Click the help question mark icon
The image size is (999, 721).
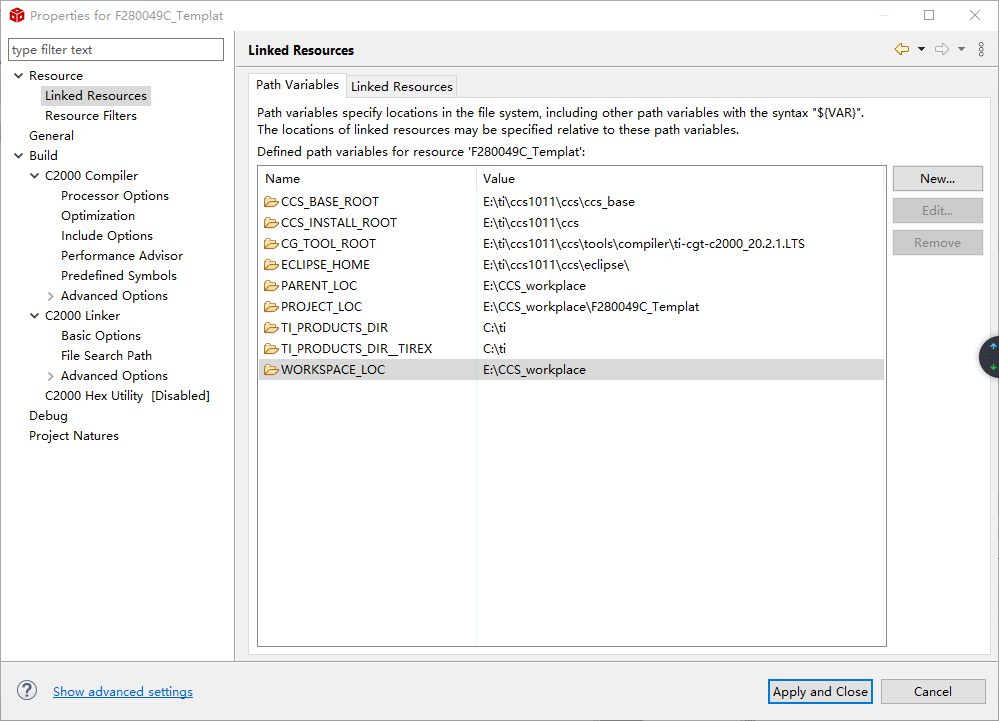[27, 690]
